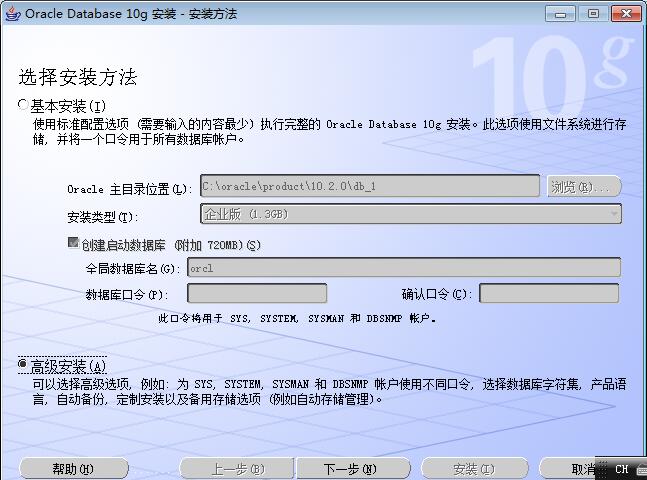
Task: Close the Oracle installer window
Action: point(626,14)
